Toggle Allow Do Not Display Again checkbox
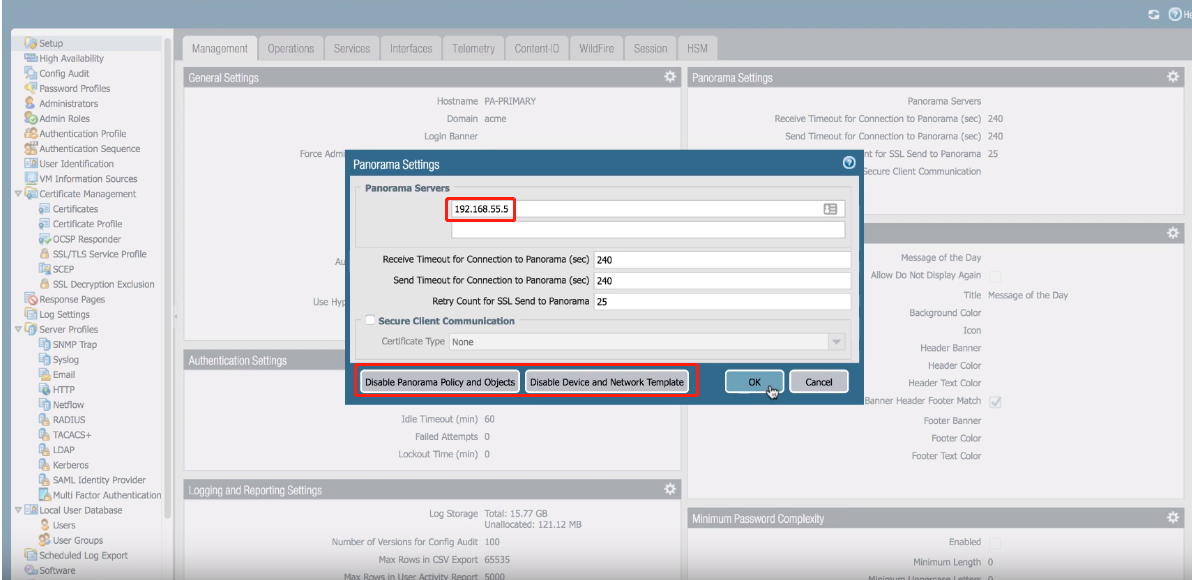The height and width of the screenshot is (580, 1192). coord(995,276)
